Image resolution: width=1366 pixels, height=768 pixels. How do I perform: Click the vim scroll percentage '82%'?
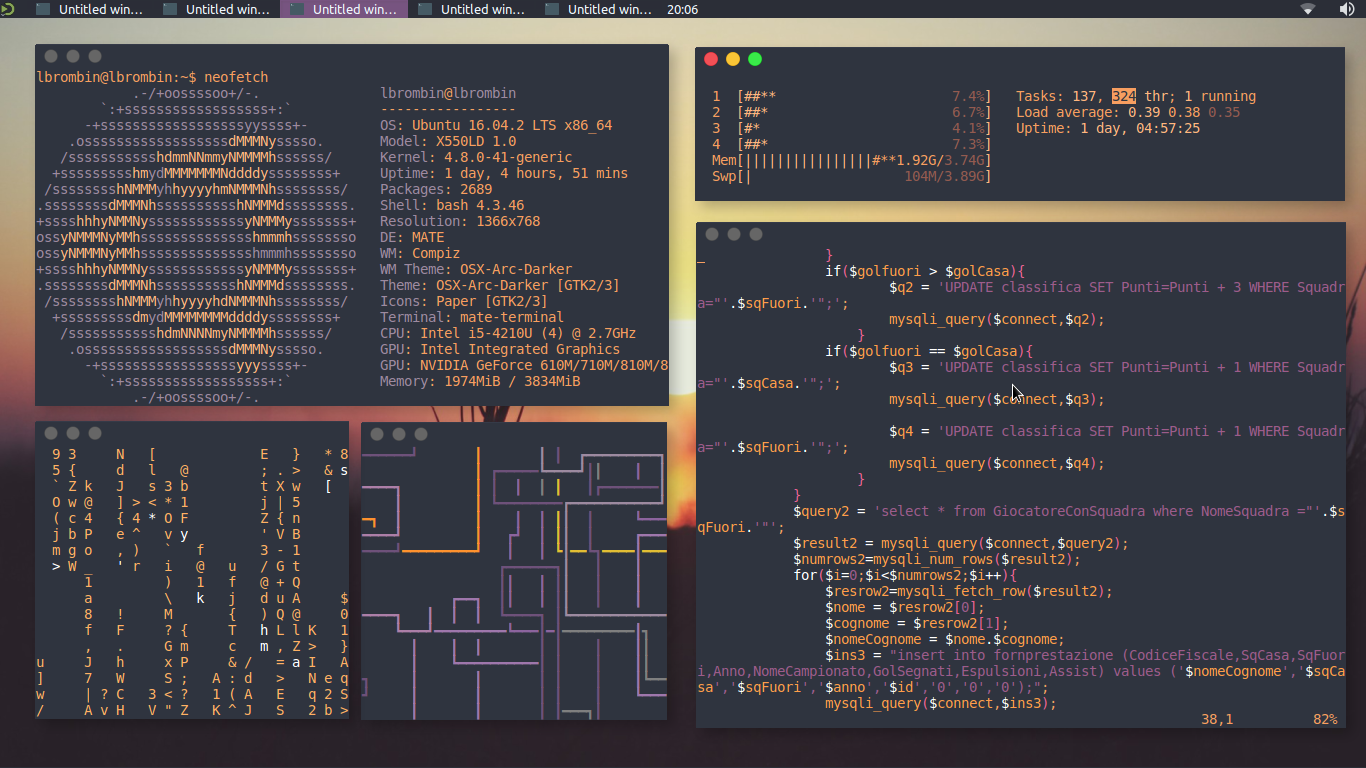(1325, 719)
